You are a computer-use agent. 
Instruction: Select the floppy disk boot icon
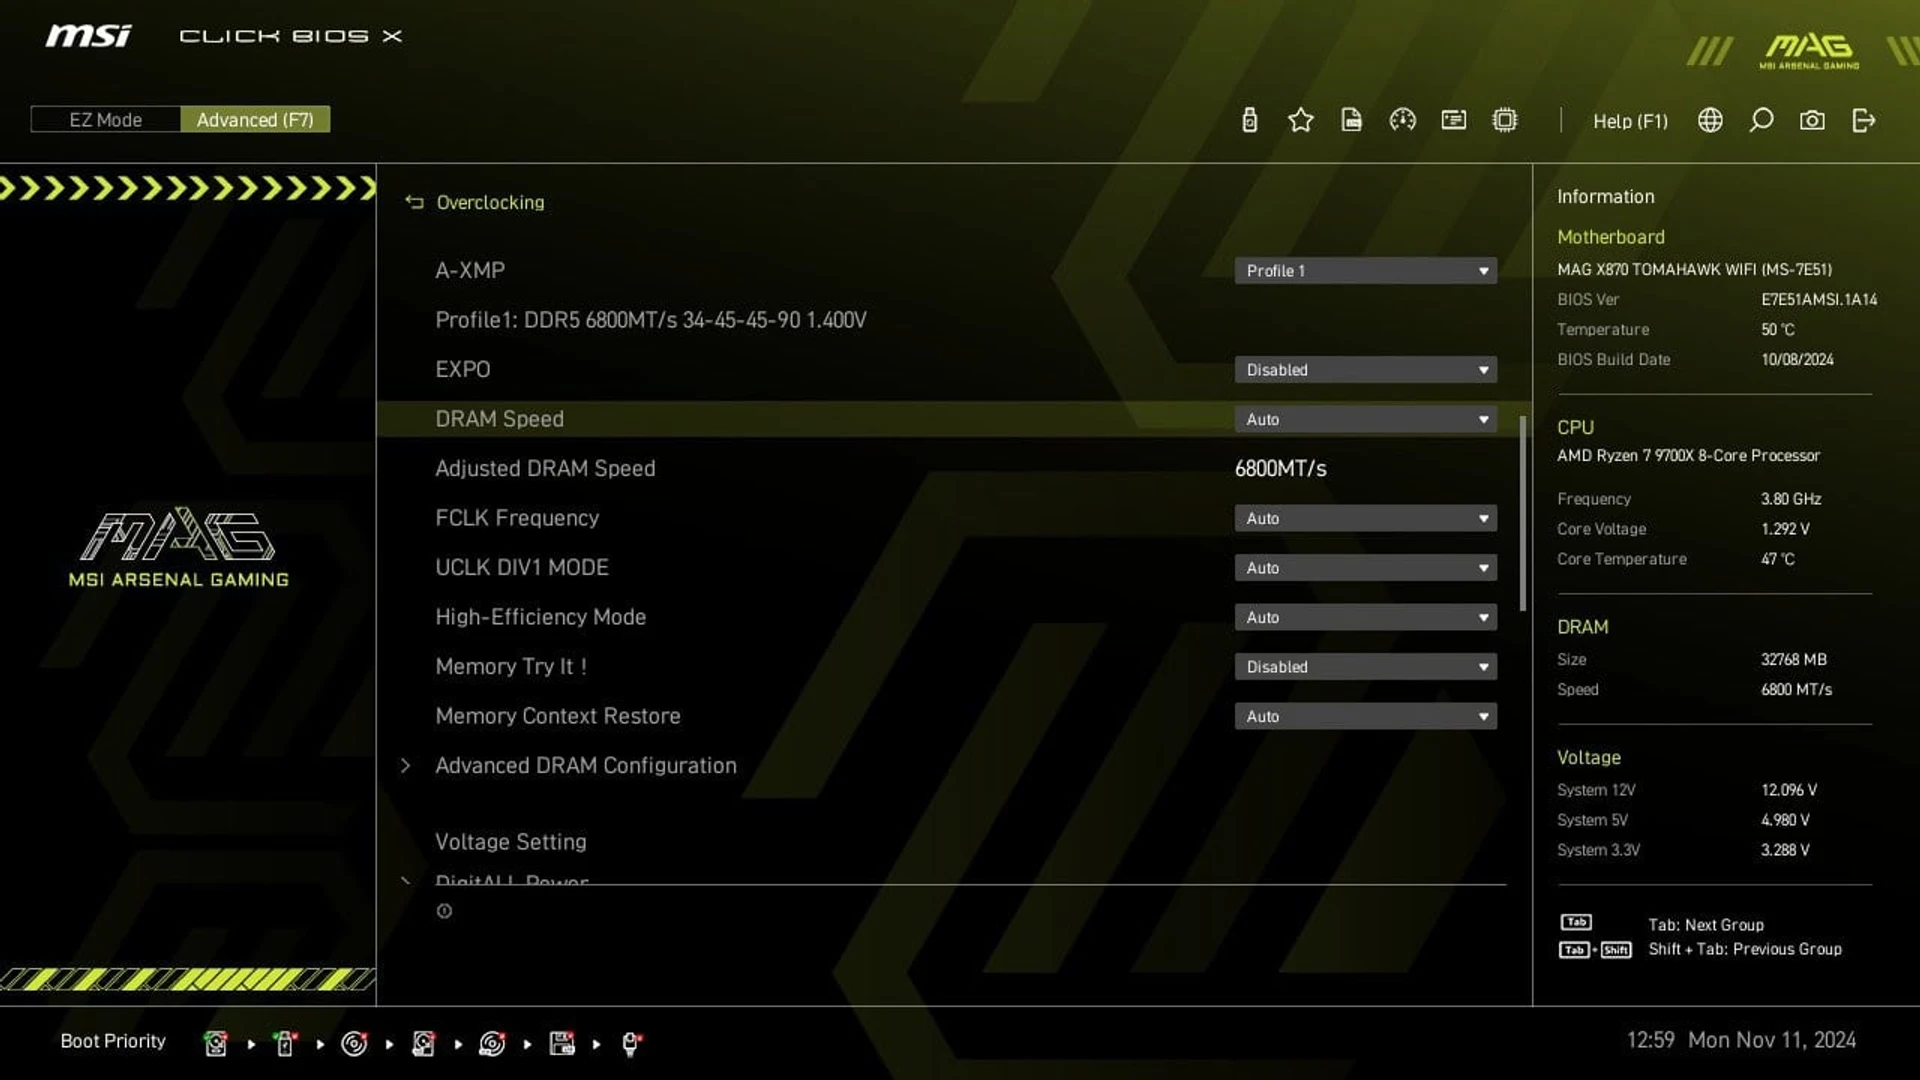click(x=562, y=1043)
